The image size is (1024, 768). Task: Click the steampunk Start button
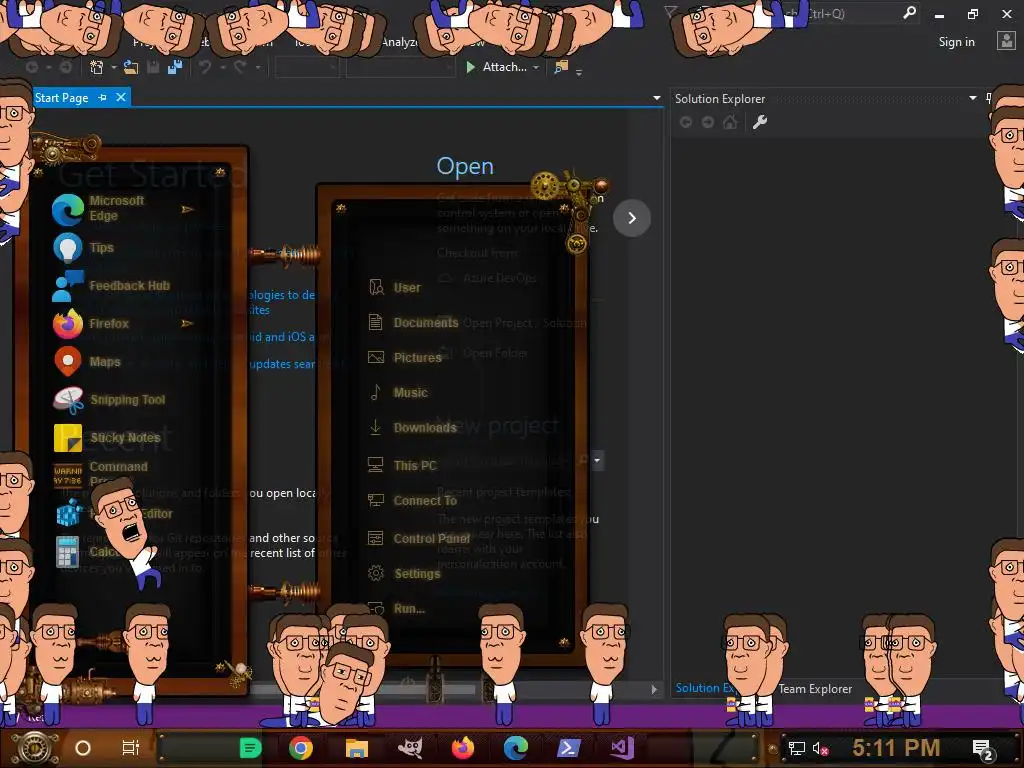pos(35,748)
